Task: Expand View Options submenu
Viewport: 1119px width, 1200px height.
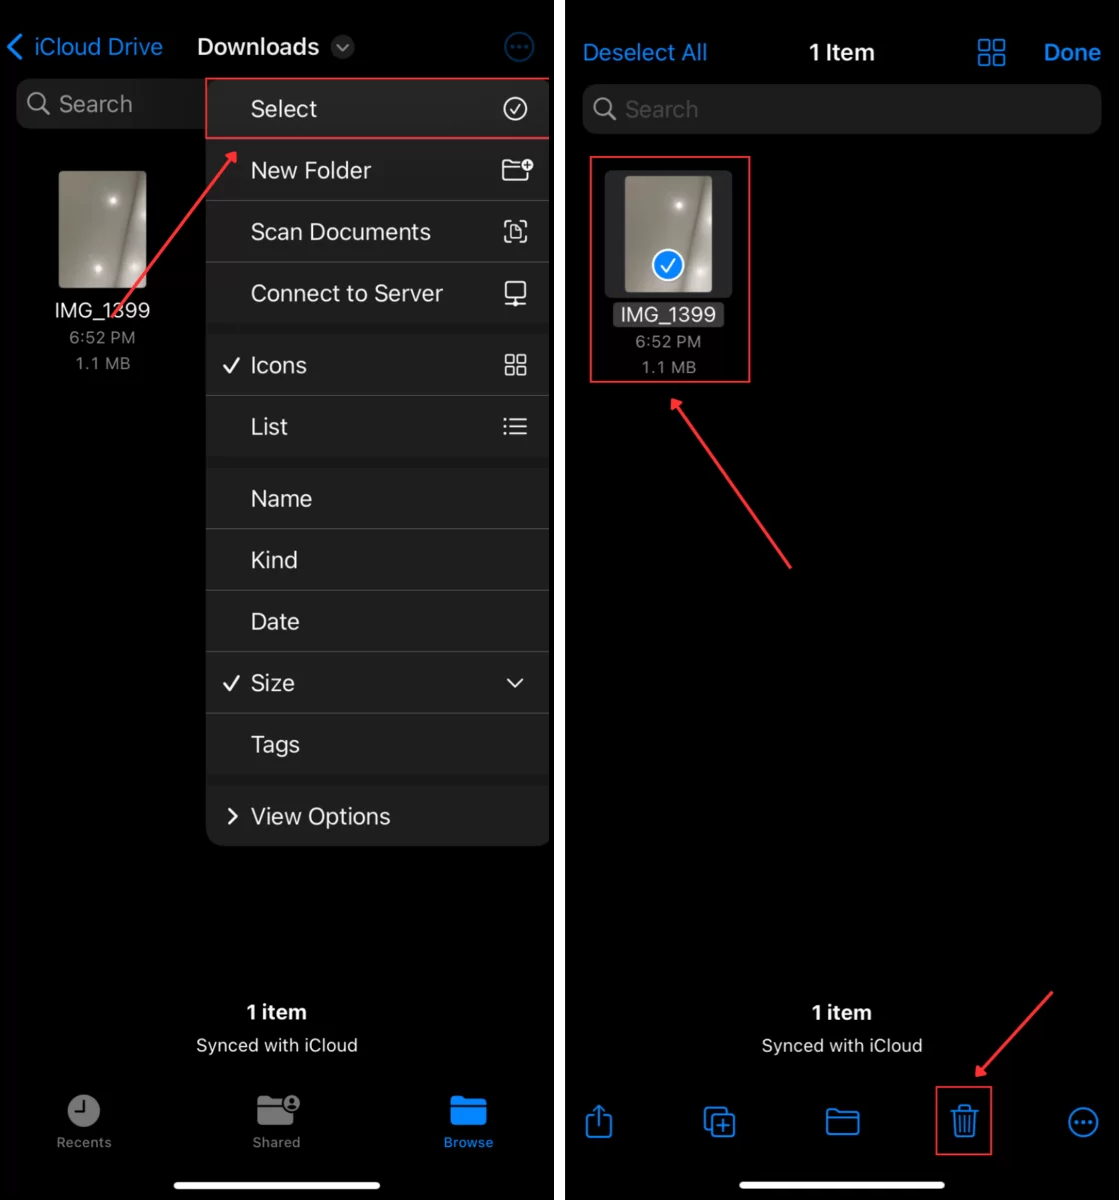Action: pyautogui.click(x=377, y=816)
